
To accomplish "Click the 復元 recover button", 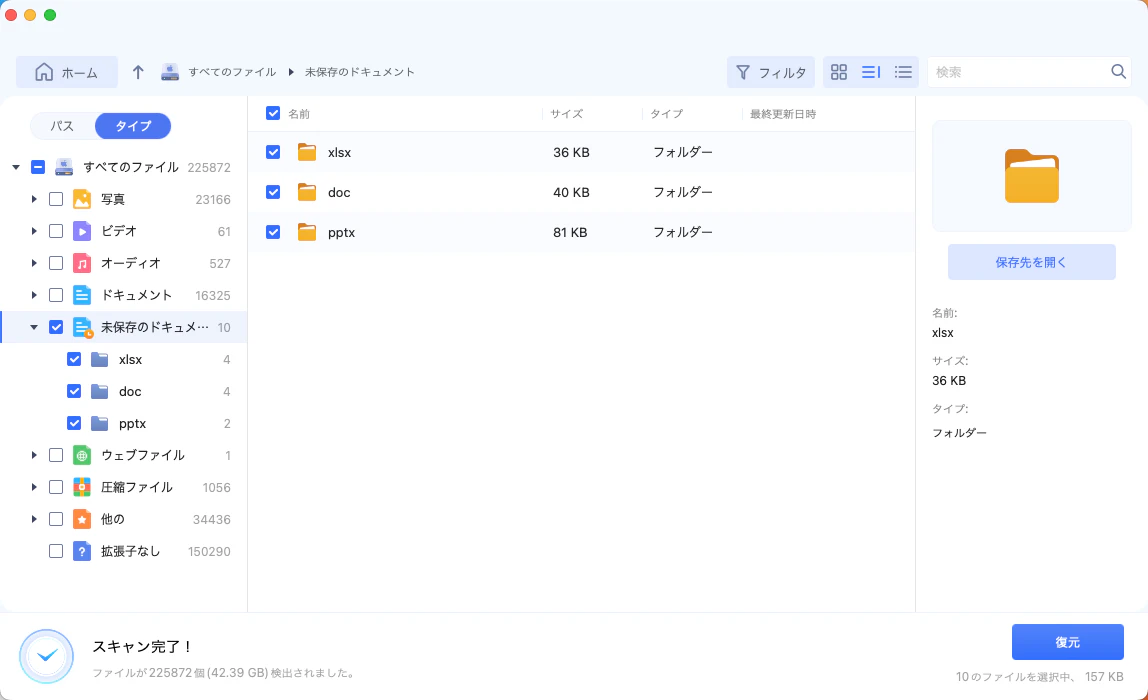I will pyautogui.click(x=1067, y=642).
